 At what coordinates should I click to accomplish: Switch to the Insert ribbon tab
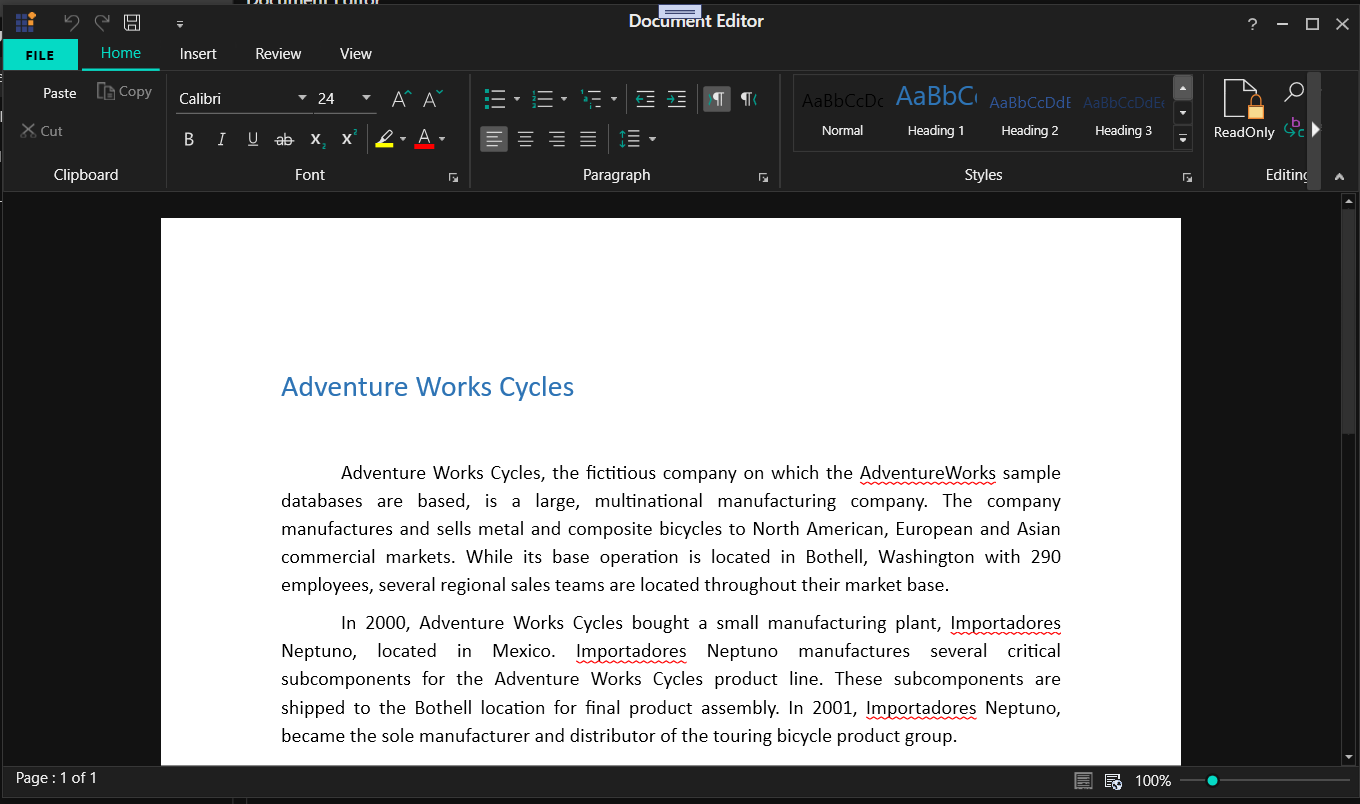(198, 54)
